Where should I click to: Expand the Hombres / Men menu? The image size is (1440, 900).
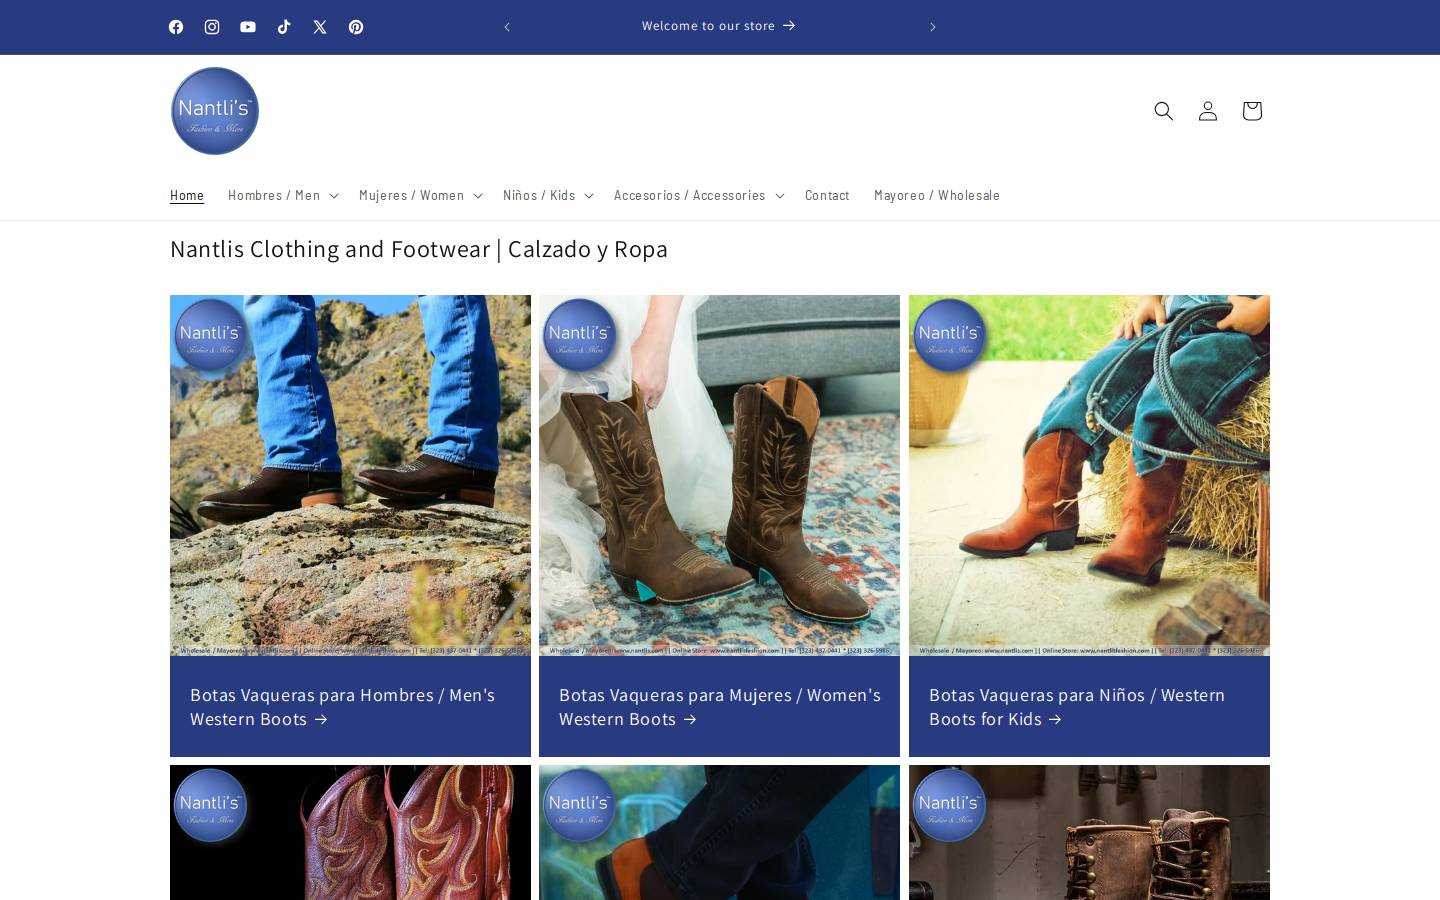283,195
